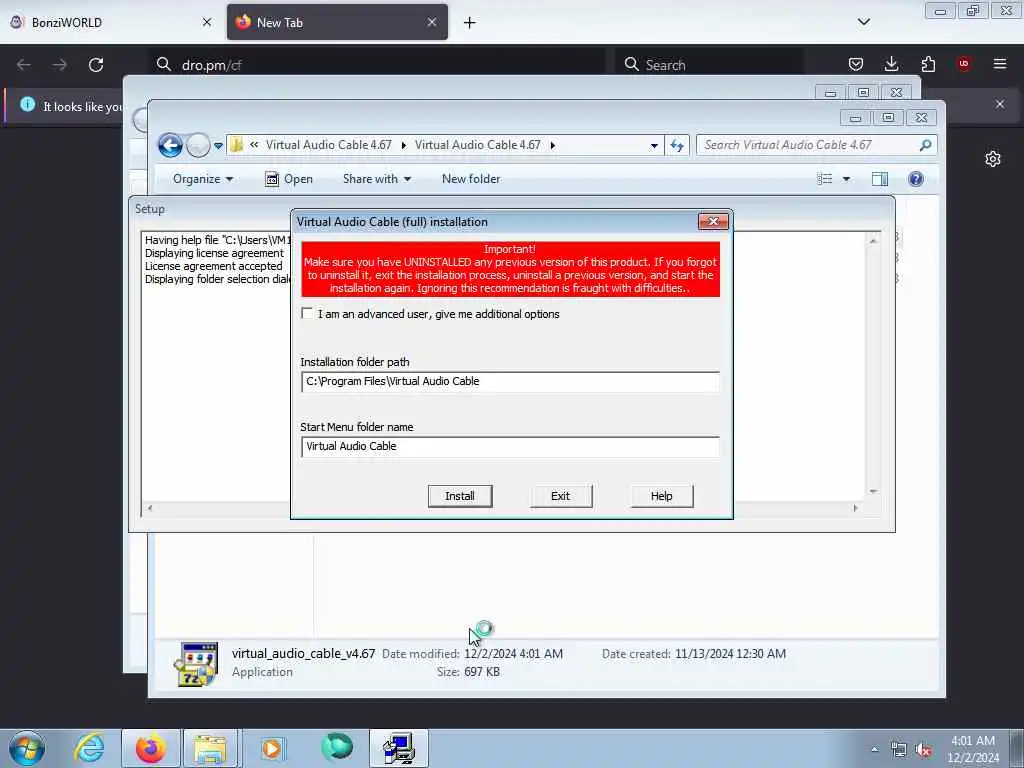Click the Explorer help question mark icon

click(916, 179)
